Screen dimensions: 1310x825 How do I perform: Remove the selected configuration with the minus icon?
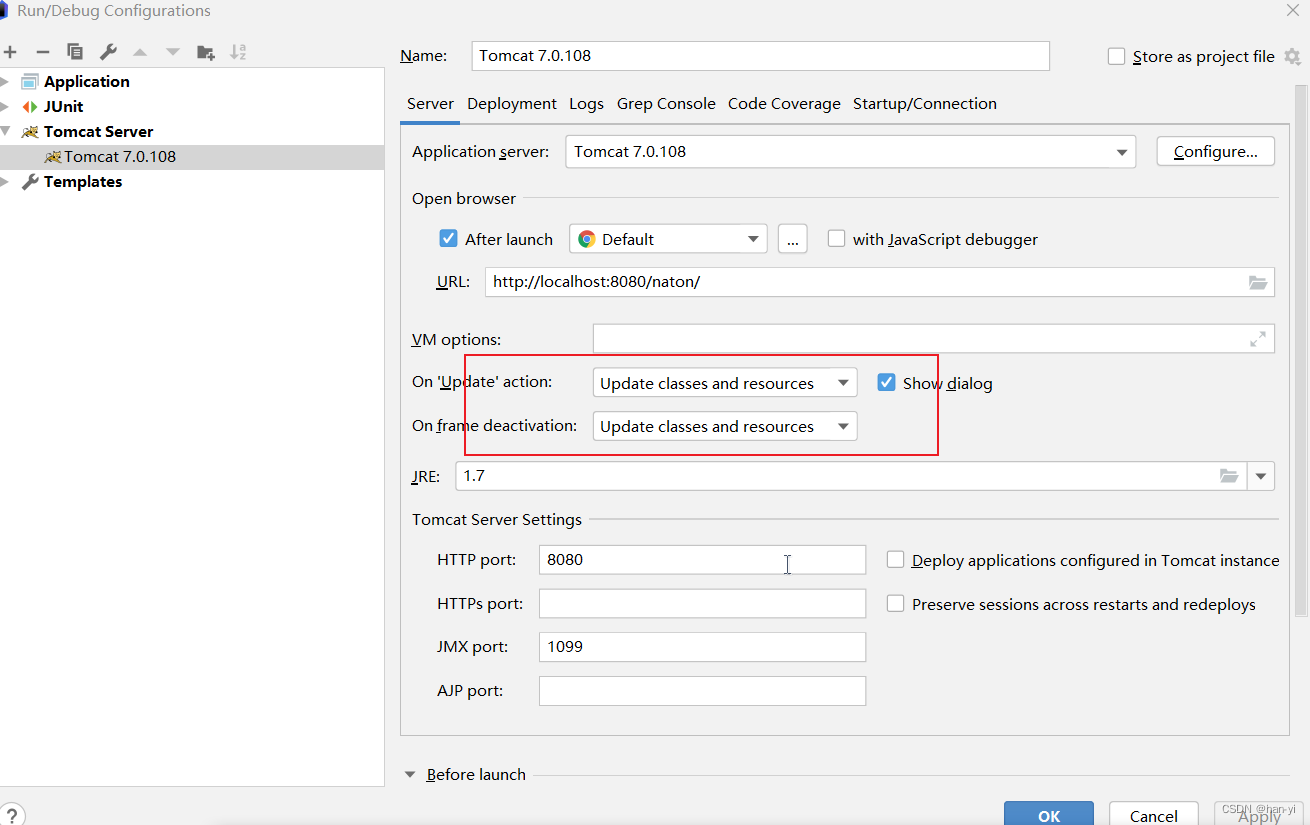(42, 52)
